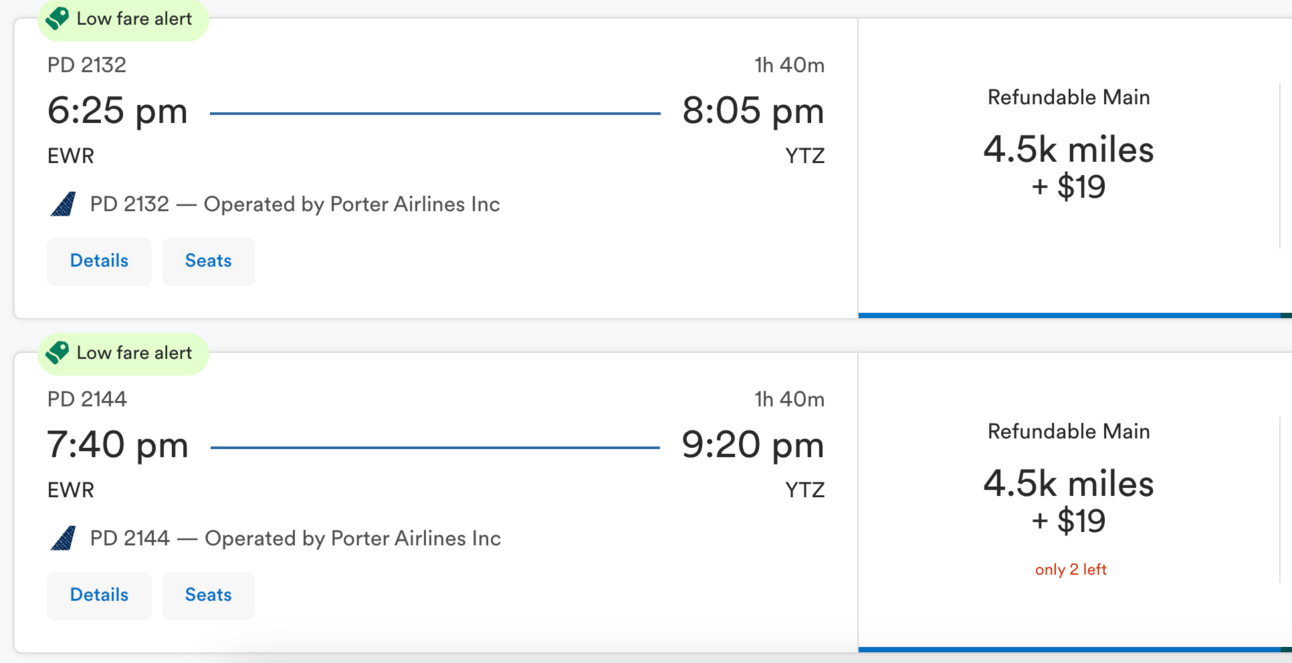This screenshot has width=1292, height=663.
Task: Click the 9:20 pm arrival time
Action: point(753,445)
